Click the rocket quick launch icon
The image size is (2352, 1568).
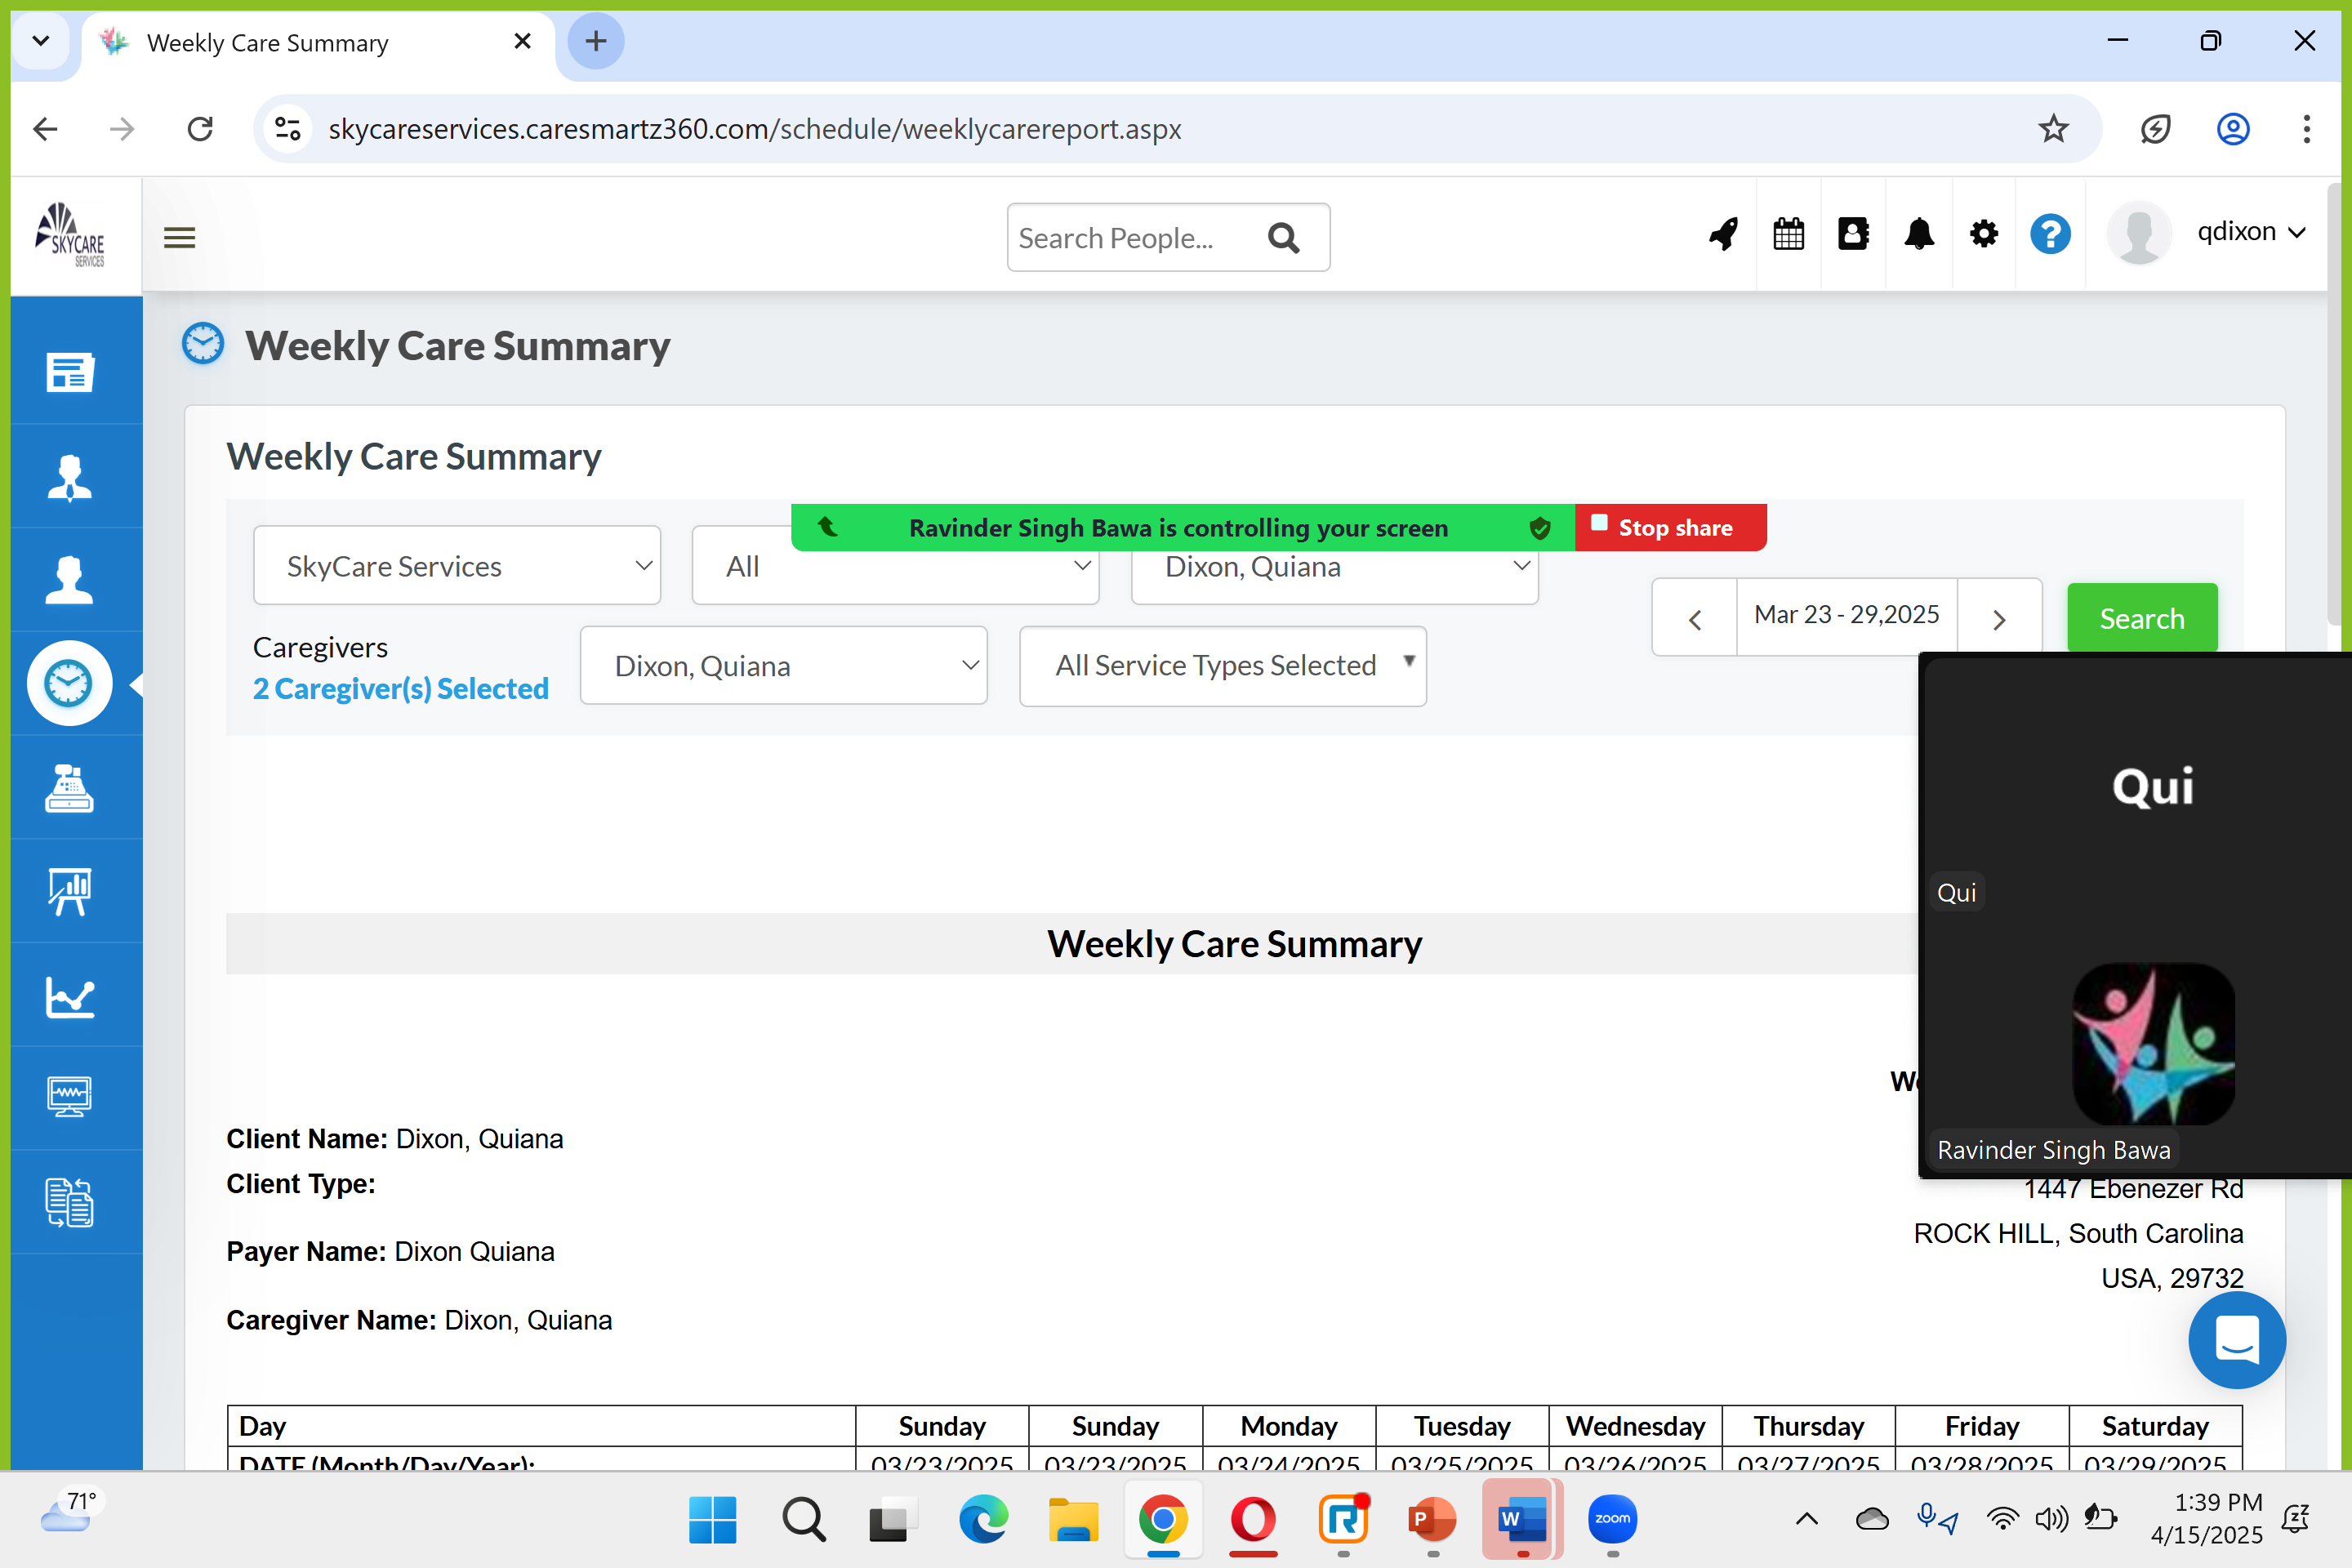pyautogui.click(x=1723, y=235)
